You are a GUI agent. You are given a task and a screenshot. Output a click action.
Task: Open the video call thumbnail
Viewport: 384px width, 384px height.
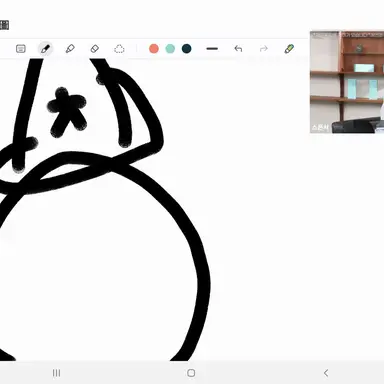click(x=347, y=82)
